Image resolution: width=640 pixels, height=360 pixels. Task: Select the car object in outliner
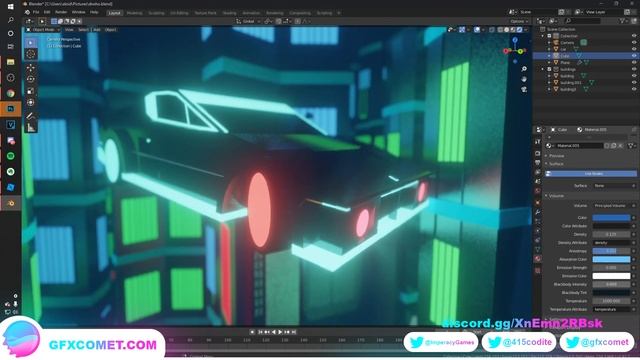[563, 49]
